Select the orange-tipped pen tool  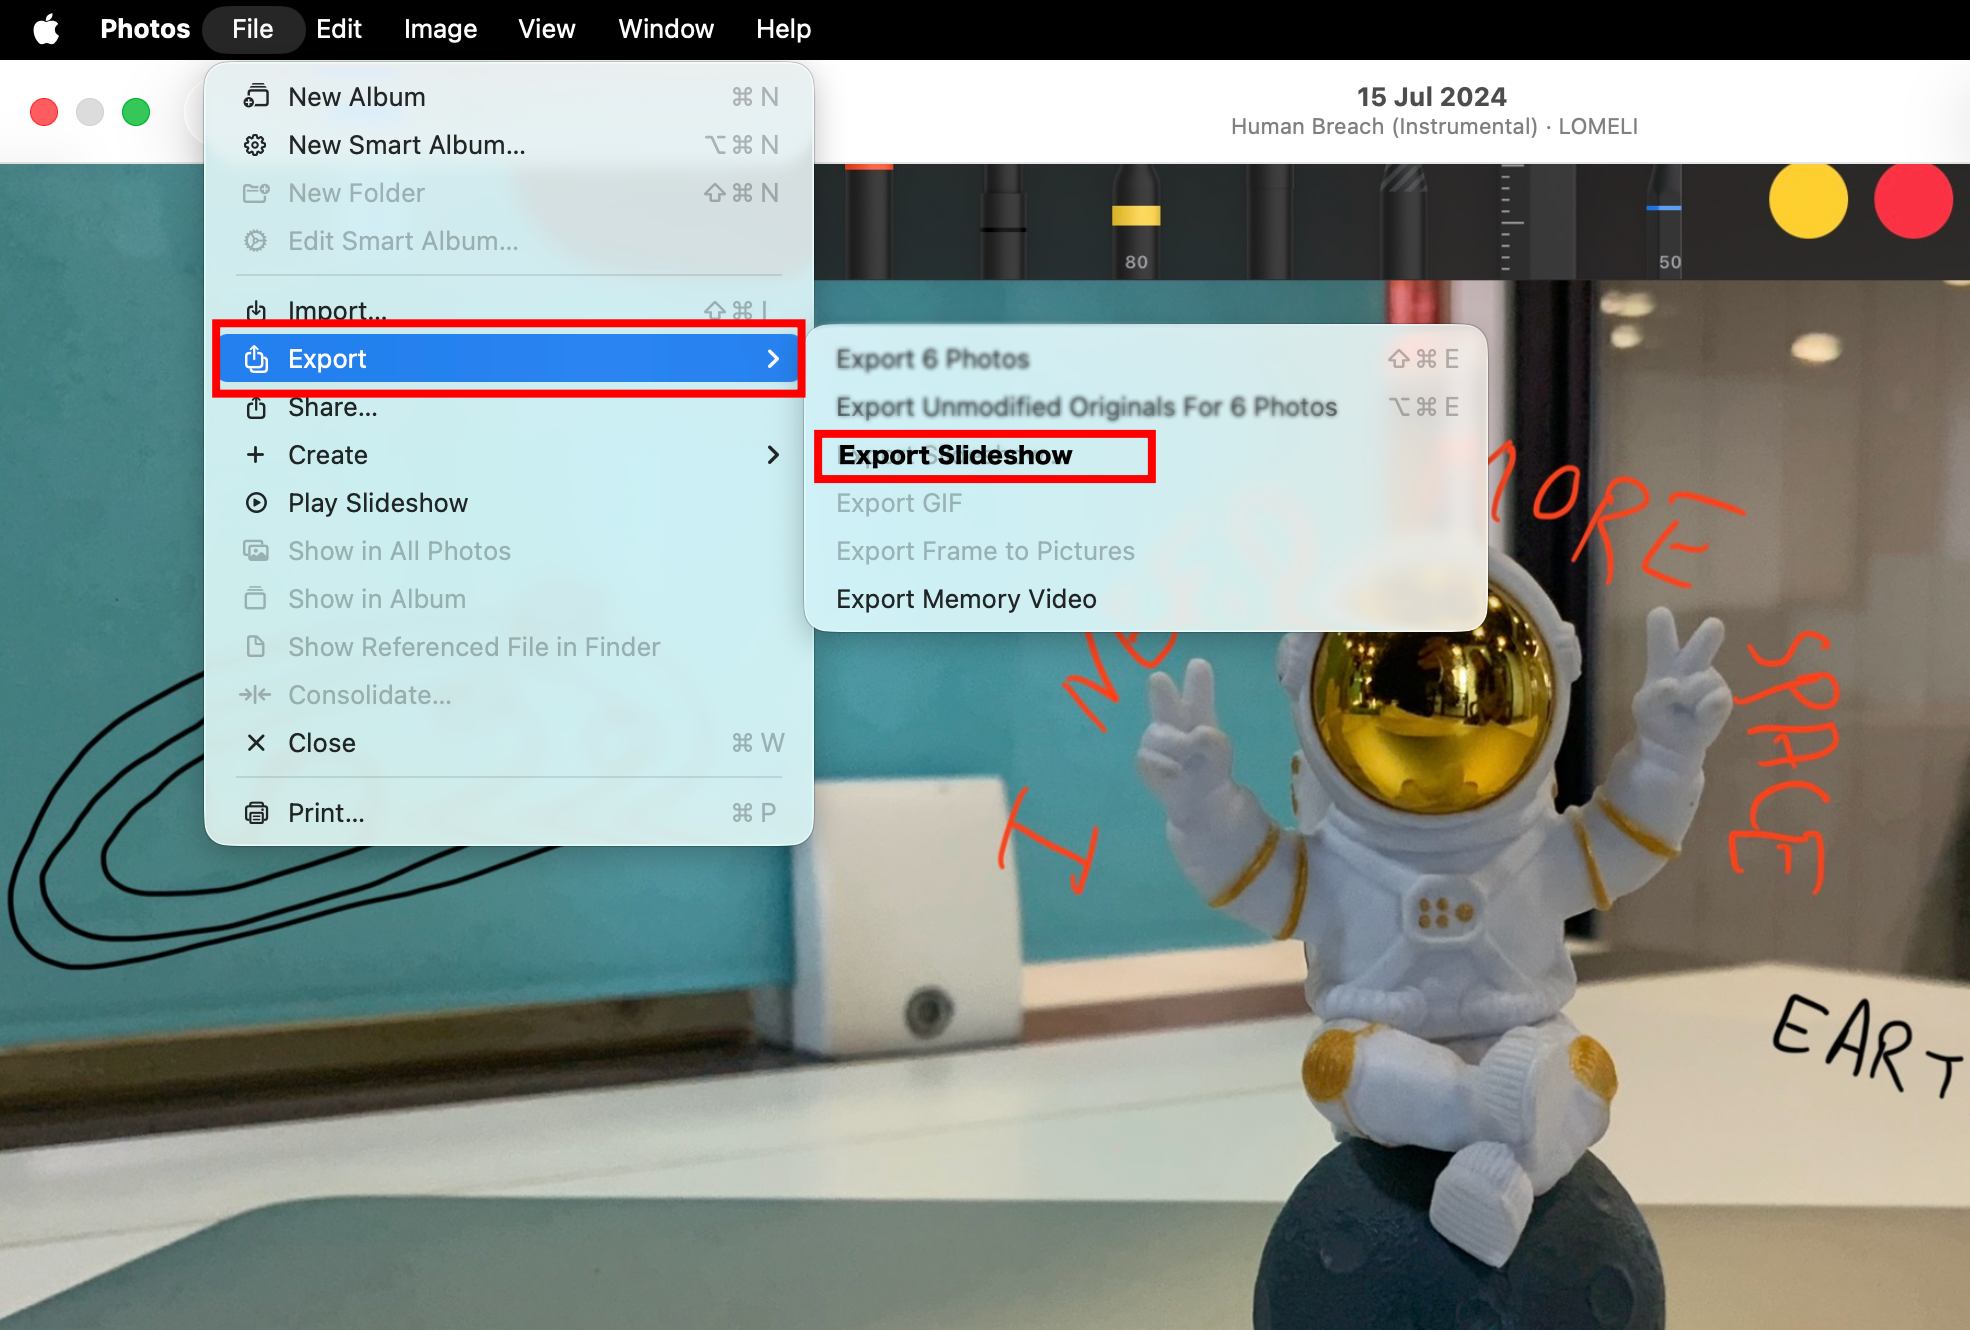(x=868, y=222)
